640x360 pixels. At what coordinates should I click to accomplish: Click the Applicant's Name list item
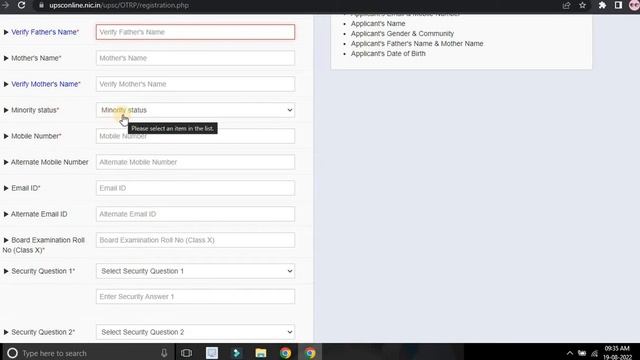point(378,24)
